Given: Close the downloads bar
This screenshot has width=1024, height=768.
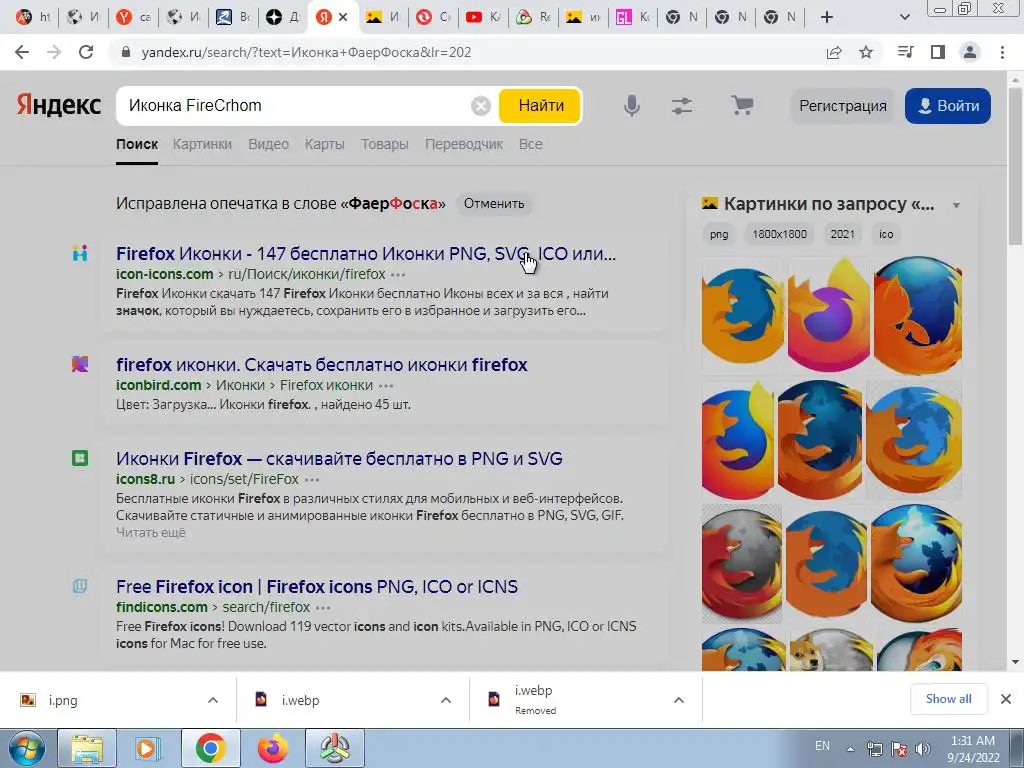Looking at the screenshot, I should coord(1006,699).
